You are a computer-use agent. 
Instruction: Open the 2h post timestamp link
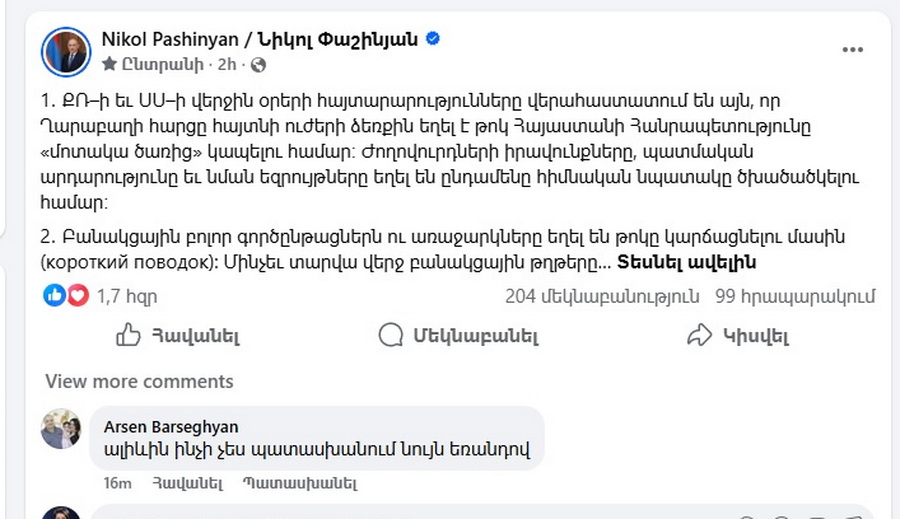pos(227,64)
